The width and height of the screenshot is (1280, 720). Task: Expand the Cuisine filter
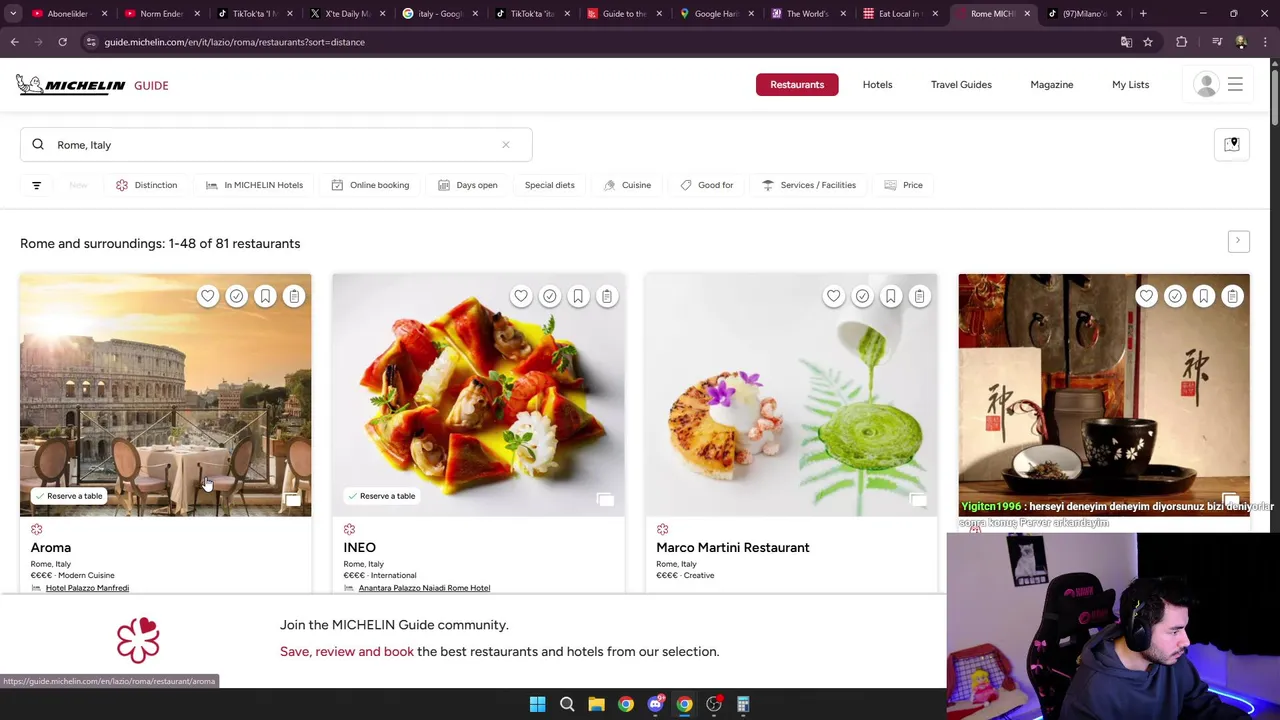(628, 185)
